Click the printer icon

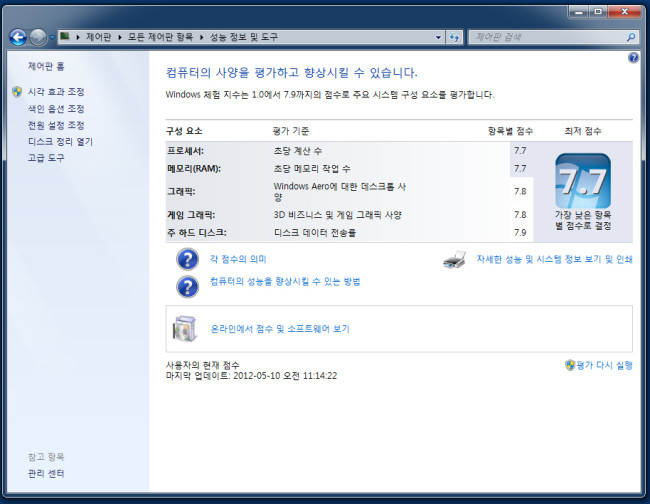(454, 260)
